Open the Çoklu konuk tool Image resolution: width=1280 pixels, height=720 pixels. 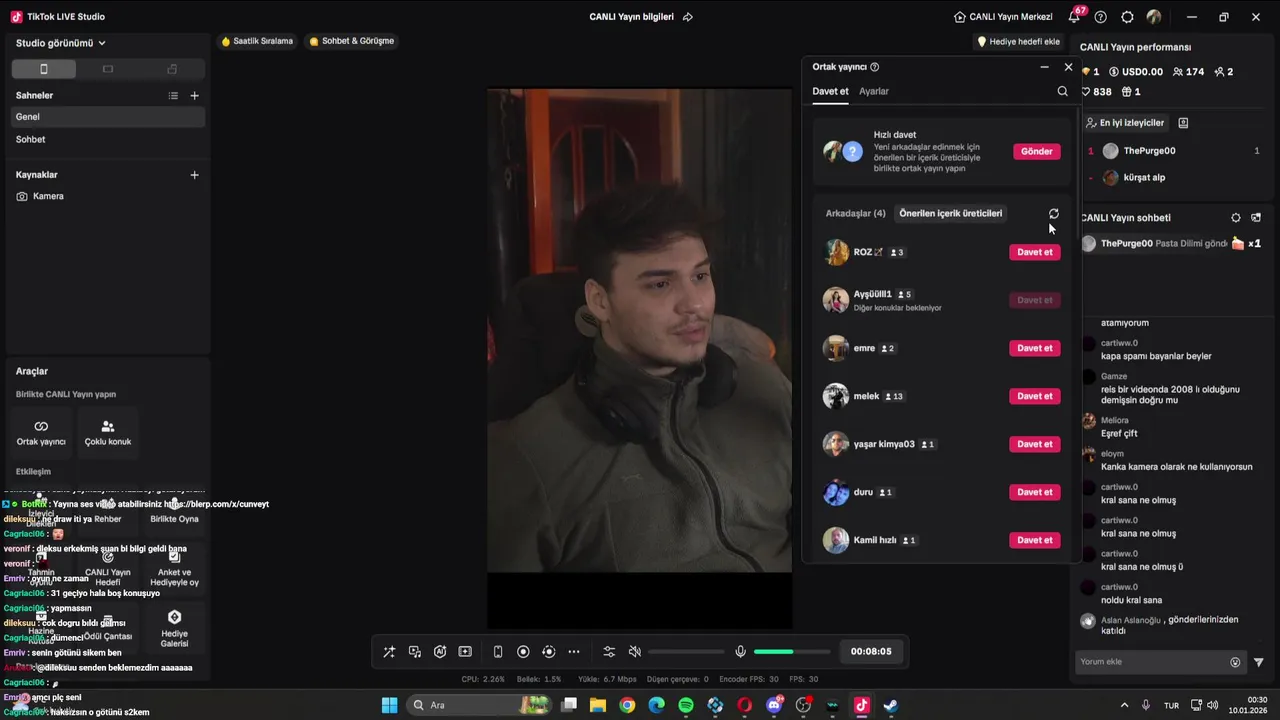(x=108, y=432)
